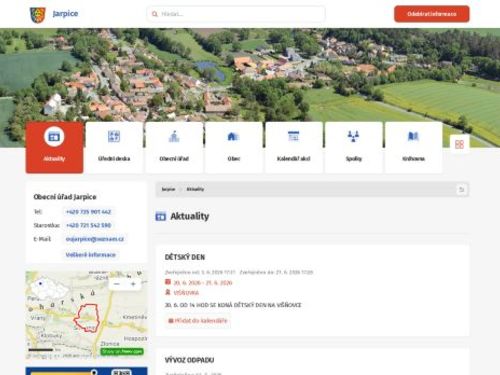Click the Višňovka location pin icon
Image resolution: width=500 pixels, height=375 pixels.
point(168,292)
